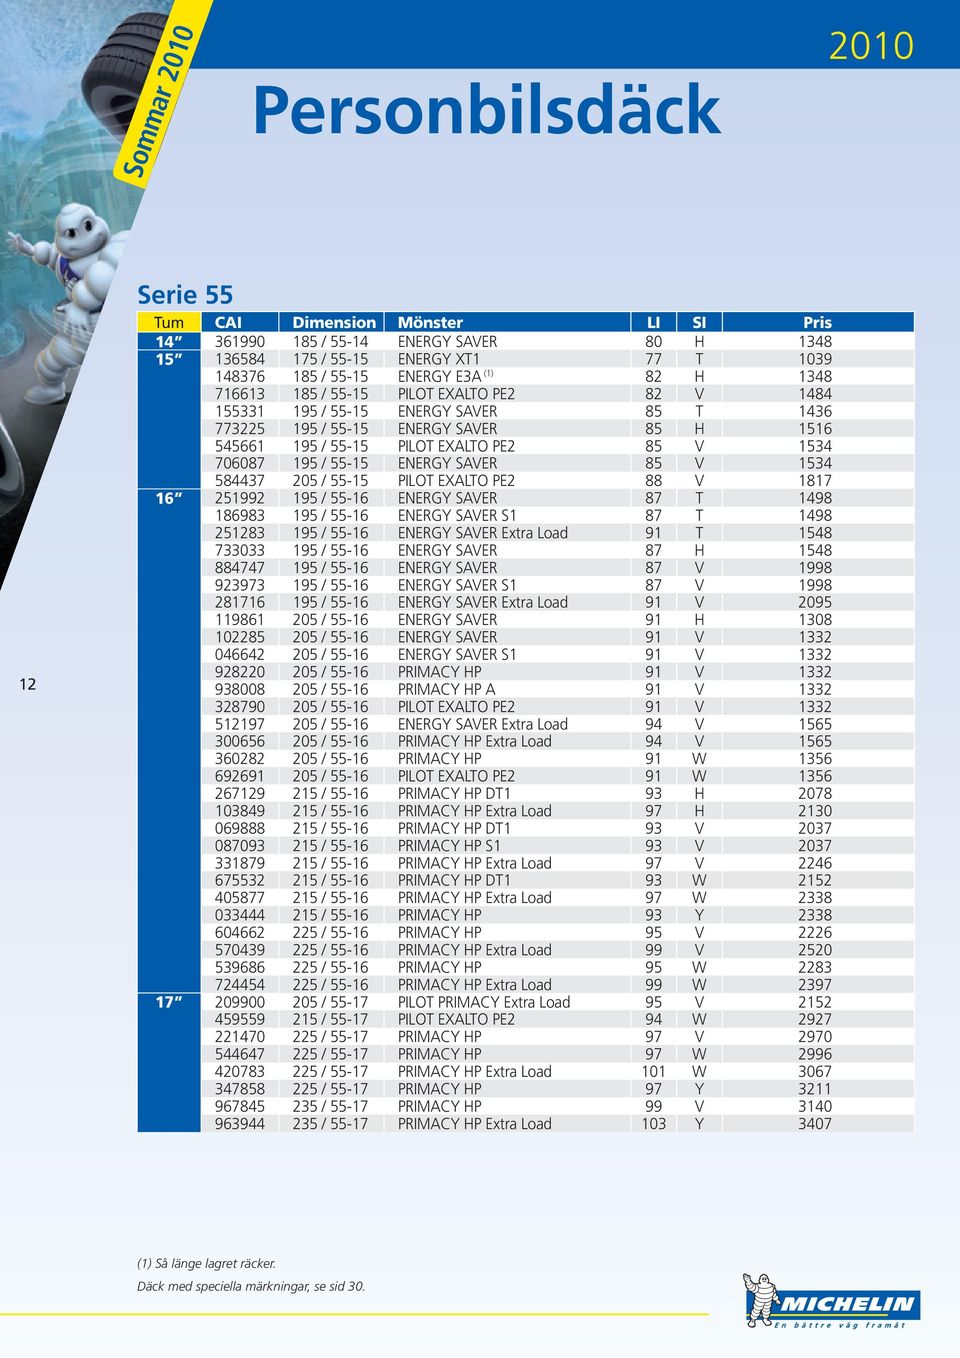The image size is (960, 1358).
Task: Click dimension '205 / 55-15'
Action: coord(330,481)
